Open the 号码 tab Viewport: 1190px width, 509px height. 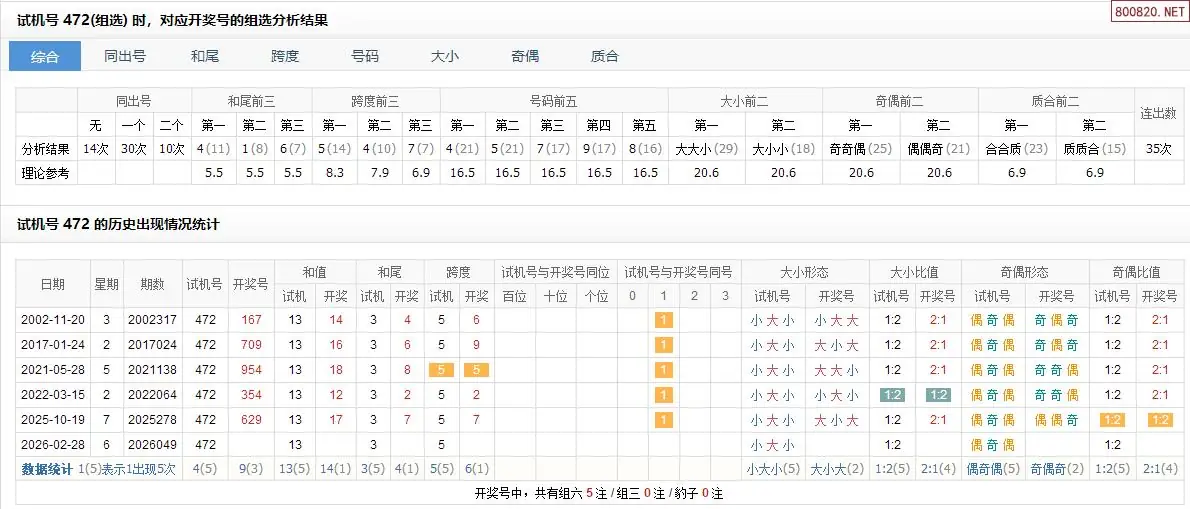365,57
